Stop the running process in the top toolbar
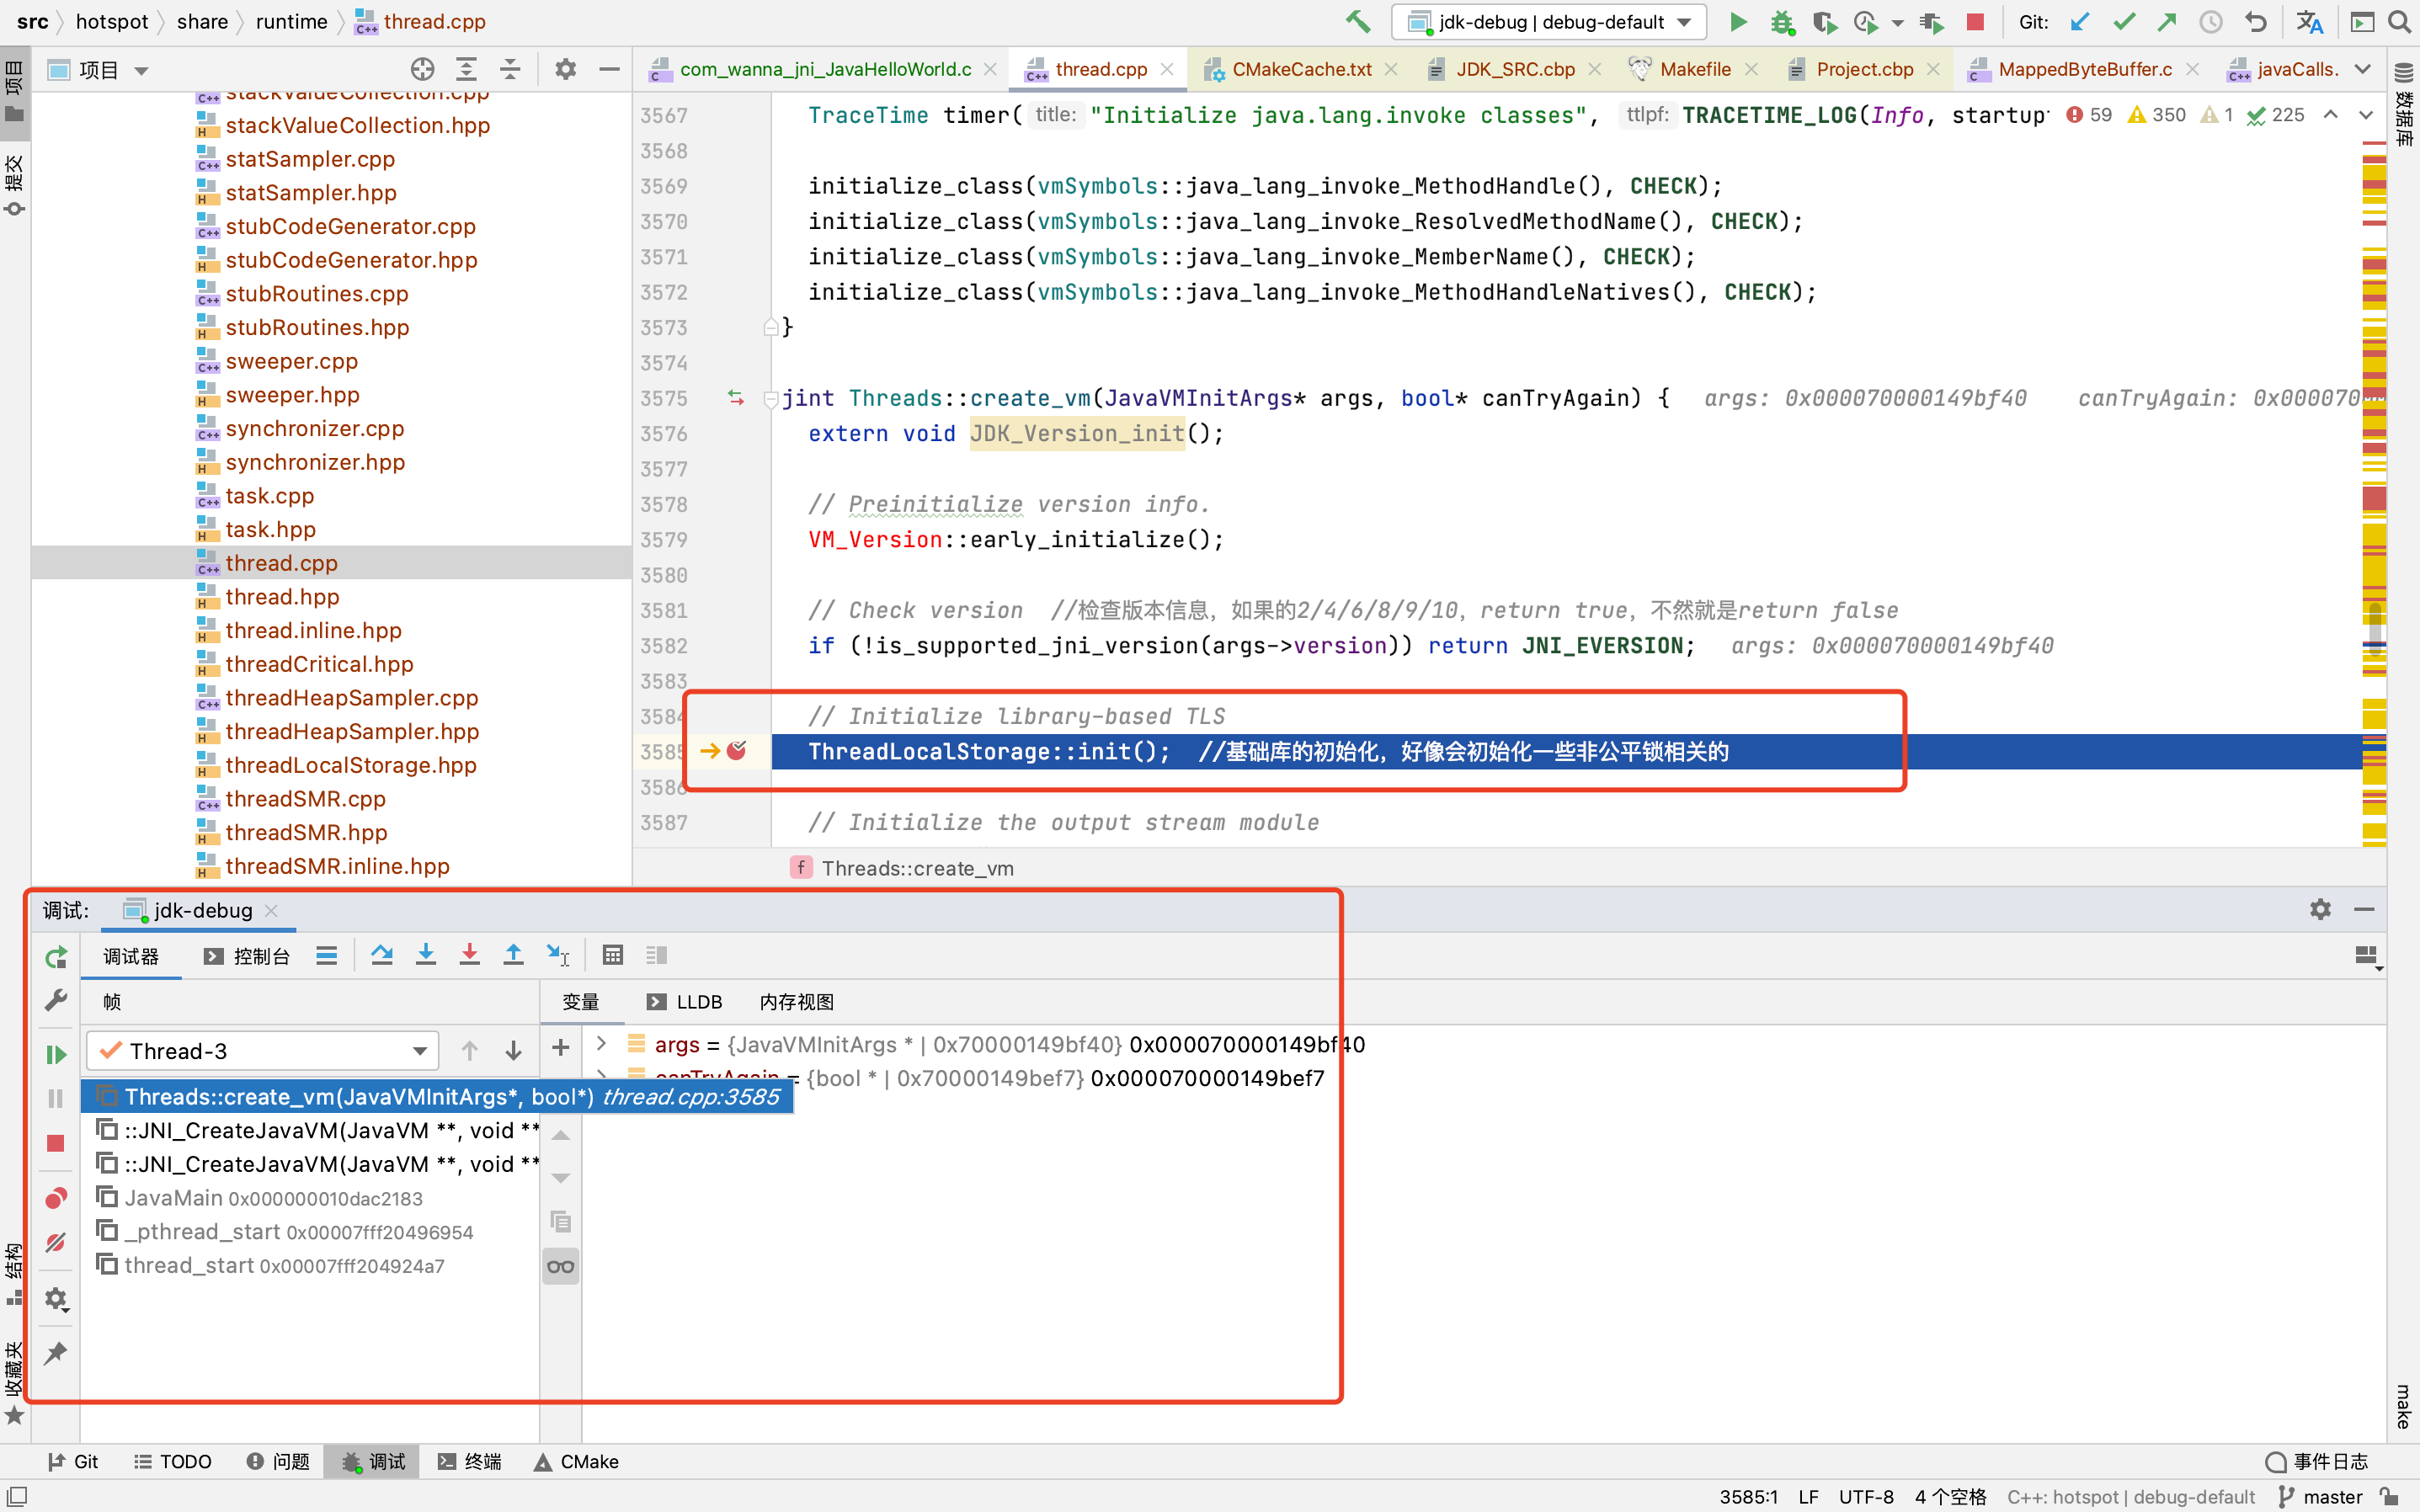Image resolution: width=2420 pixels, height=1512 pixels. click(1975, 21)
